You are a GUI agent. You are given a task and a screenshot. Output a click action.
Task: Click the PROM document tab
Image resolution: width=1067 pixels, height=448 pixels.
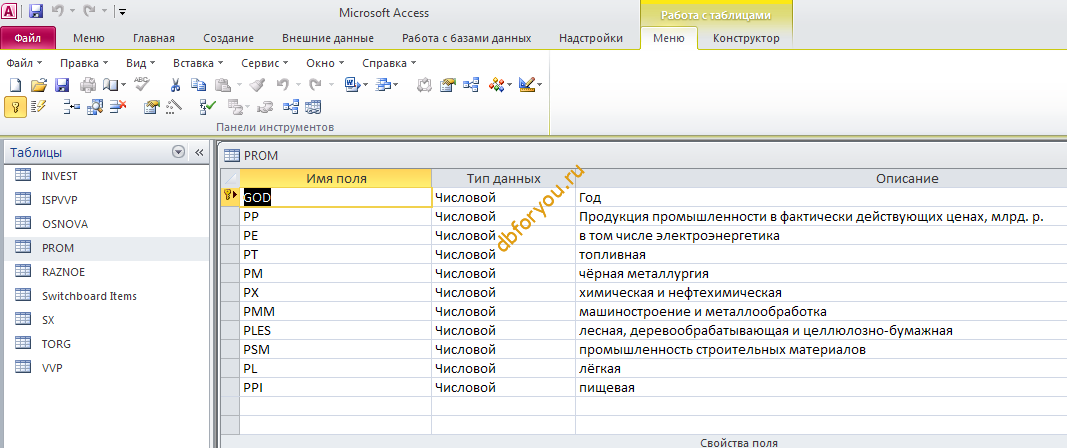(x=251, y=155)
